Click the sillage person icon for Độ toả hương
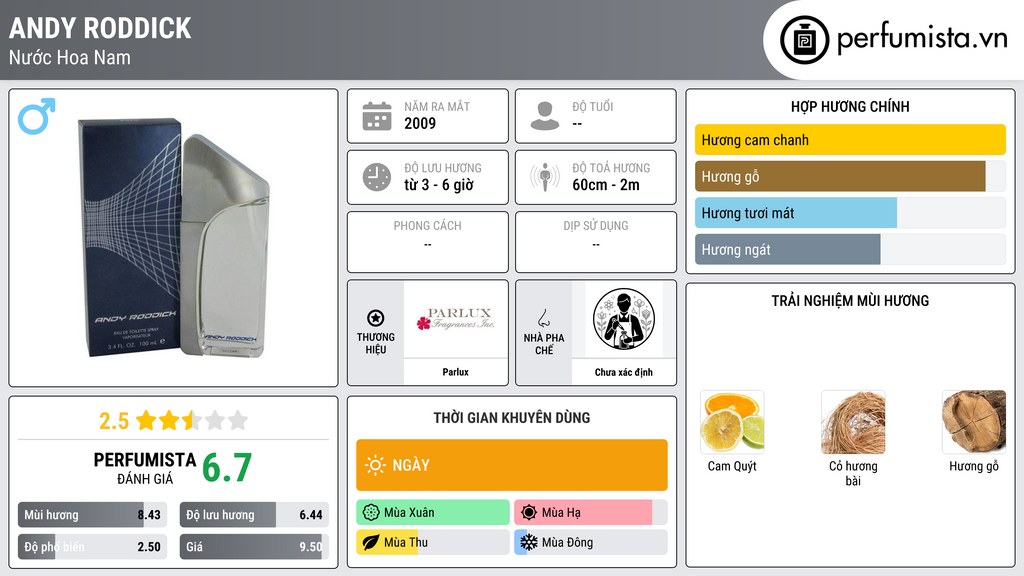 [x=545, y=177]
